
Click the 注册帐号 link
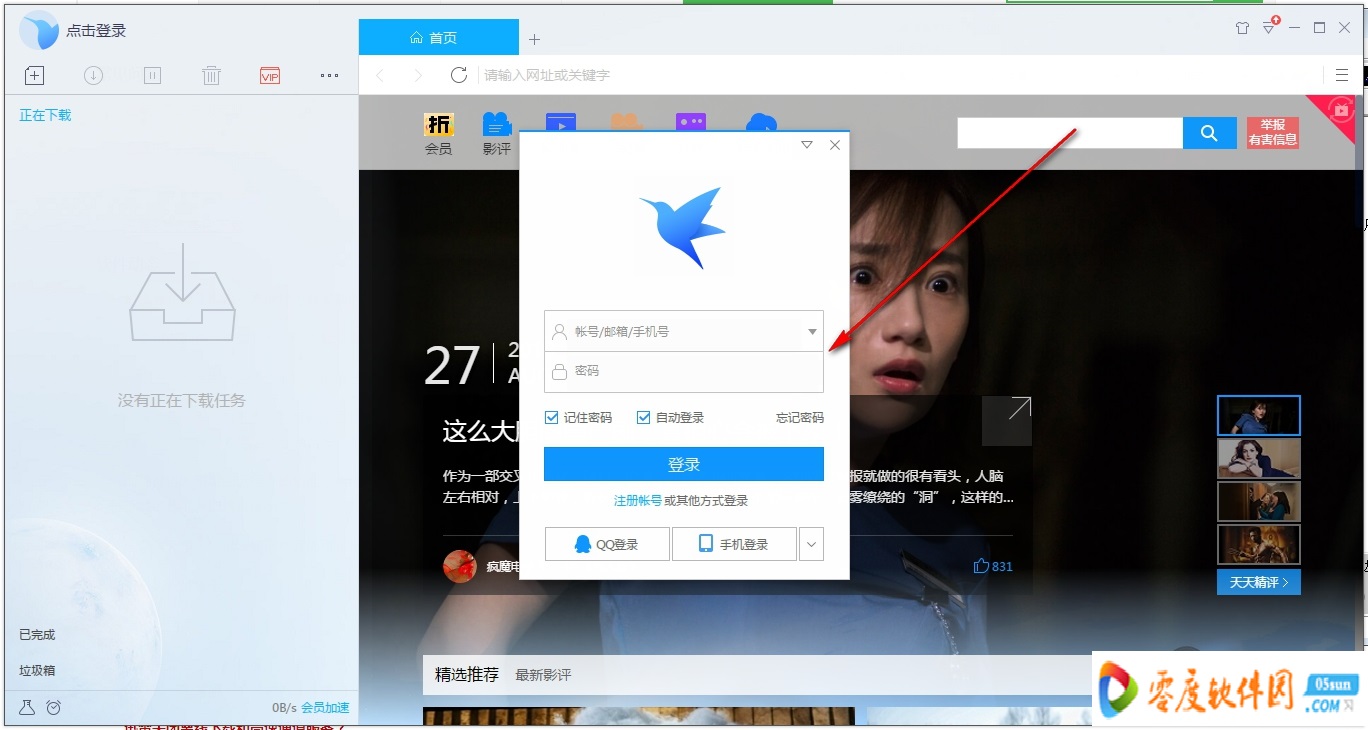(638, 500)
